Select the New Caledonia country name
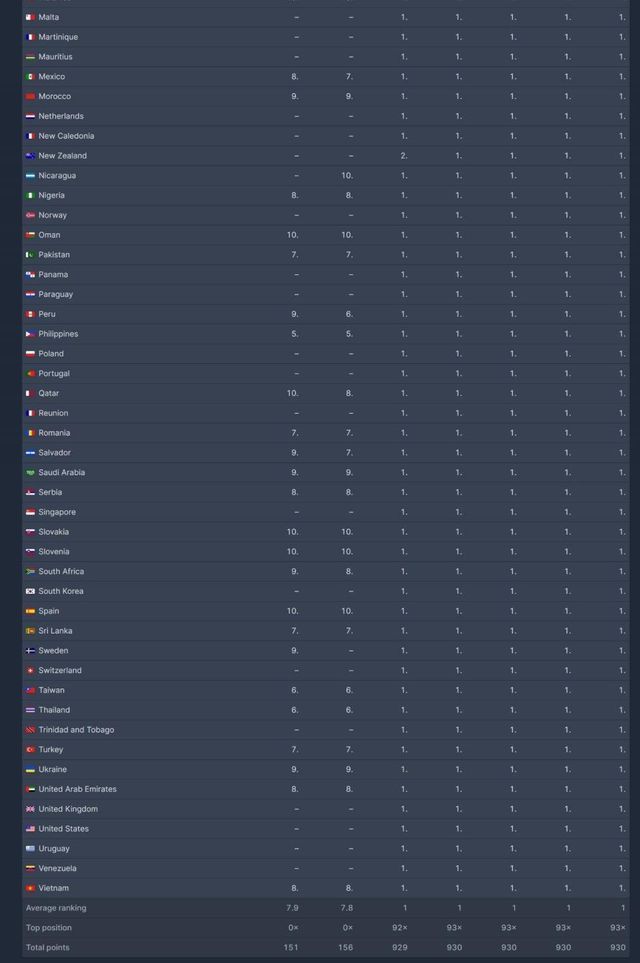This screenshot has height=963, width=640. (x=66, y=136)
